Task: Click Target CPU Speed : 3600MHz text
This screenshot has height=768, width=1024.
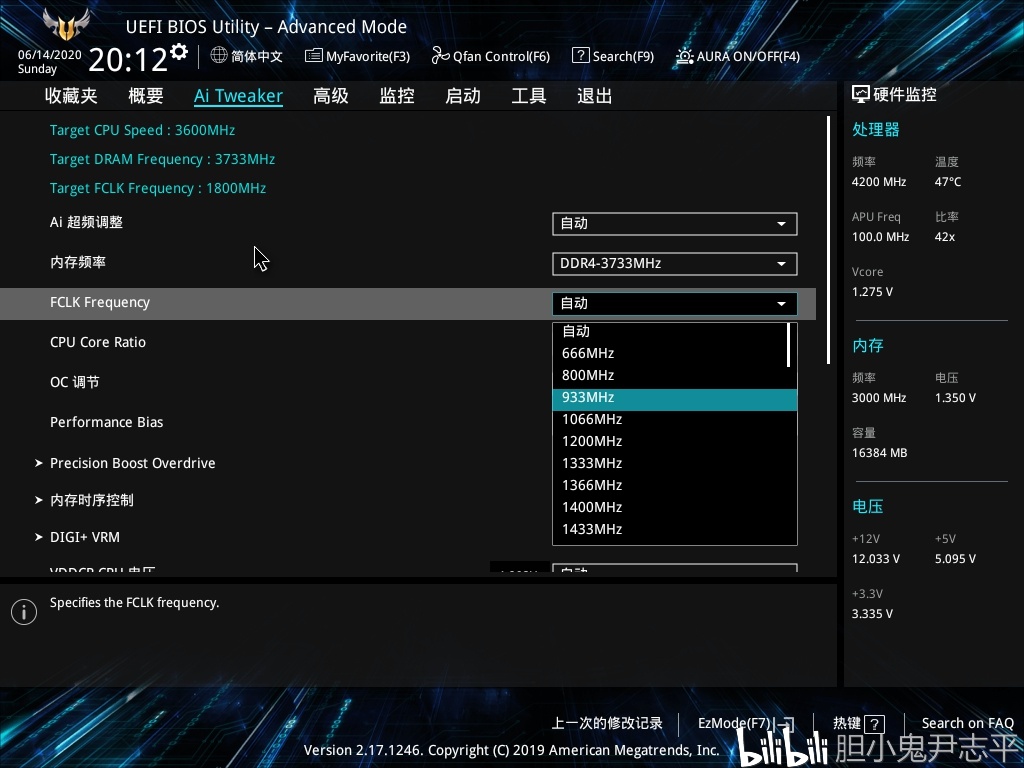Action: 142,130
